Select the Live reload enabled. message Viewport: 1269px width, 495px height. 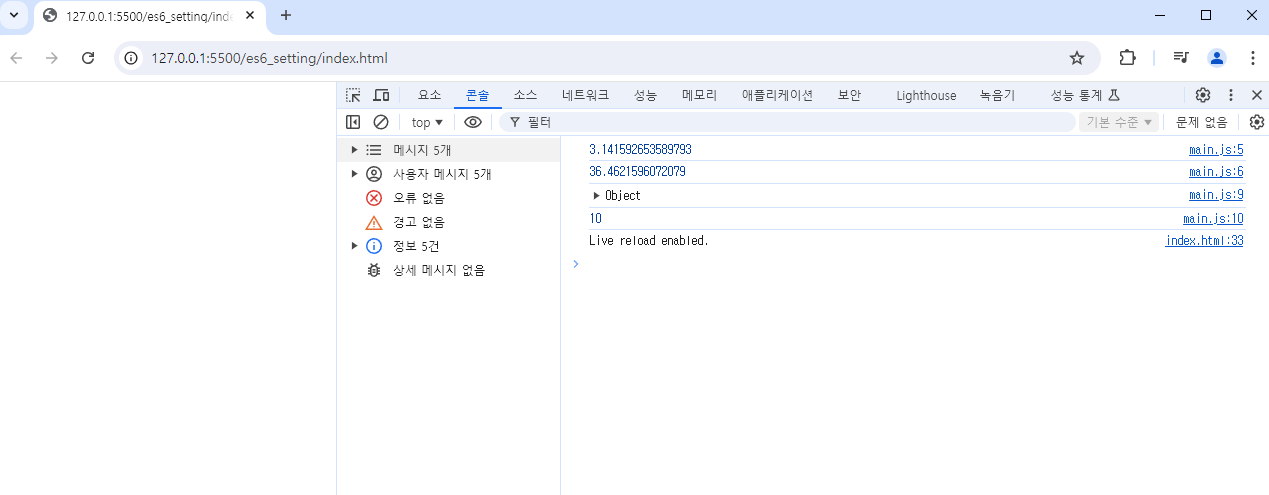coord(649,241)
